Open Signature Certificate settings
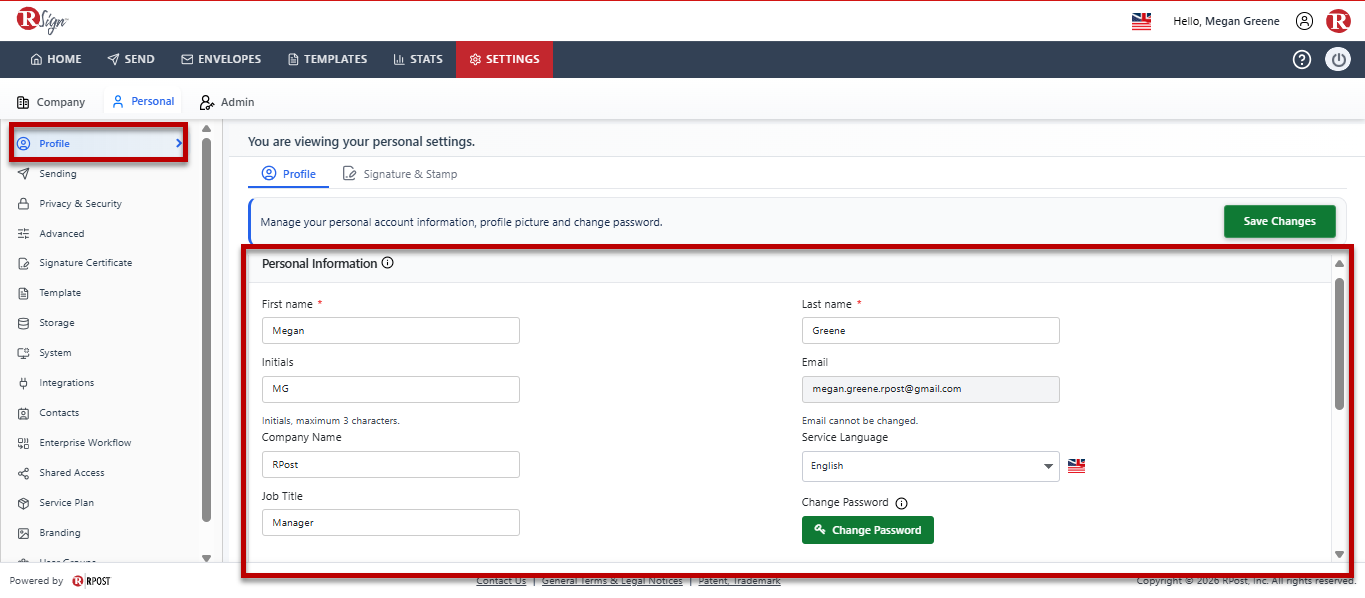The height and width of the screenshot is (598, 1365). (x=85, y=263)
